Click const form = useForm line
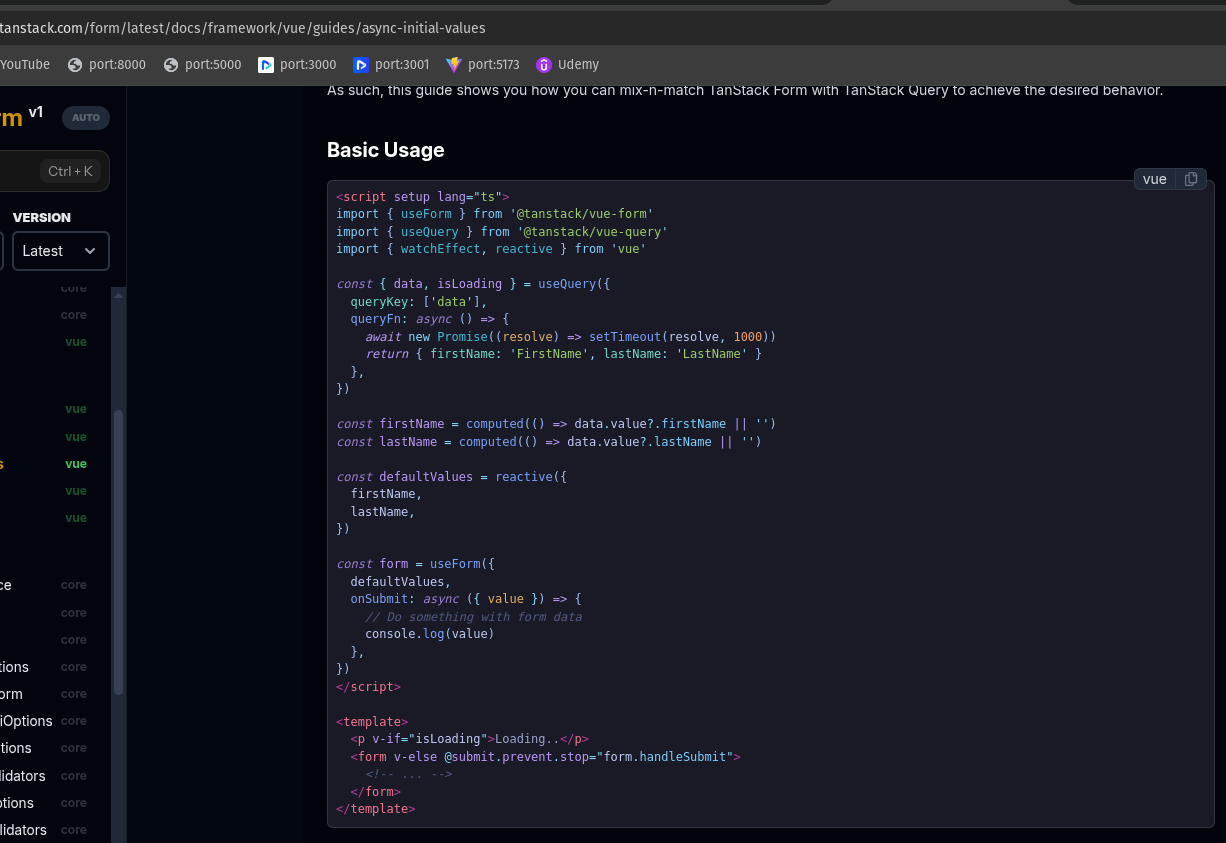The width and height of the screenshot is (1226, 843). (416, 564)
